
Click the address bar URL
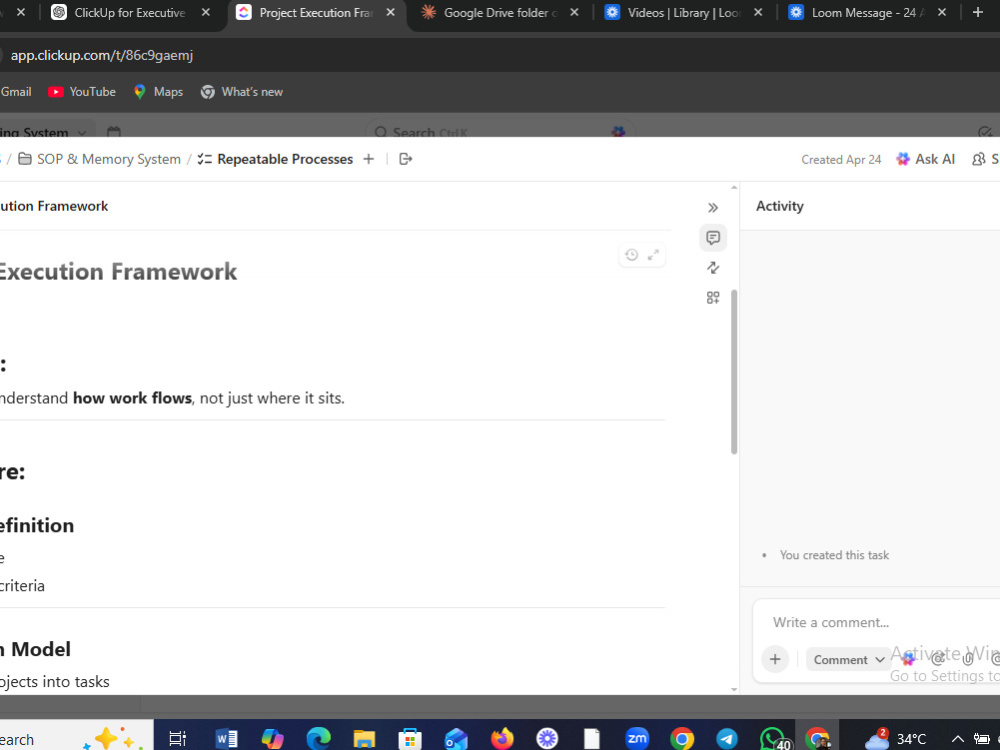coord(102,55)
